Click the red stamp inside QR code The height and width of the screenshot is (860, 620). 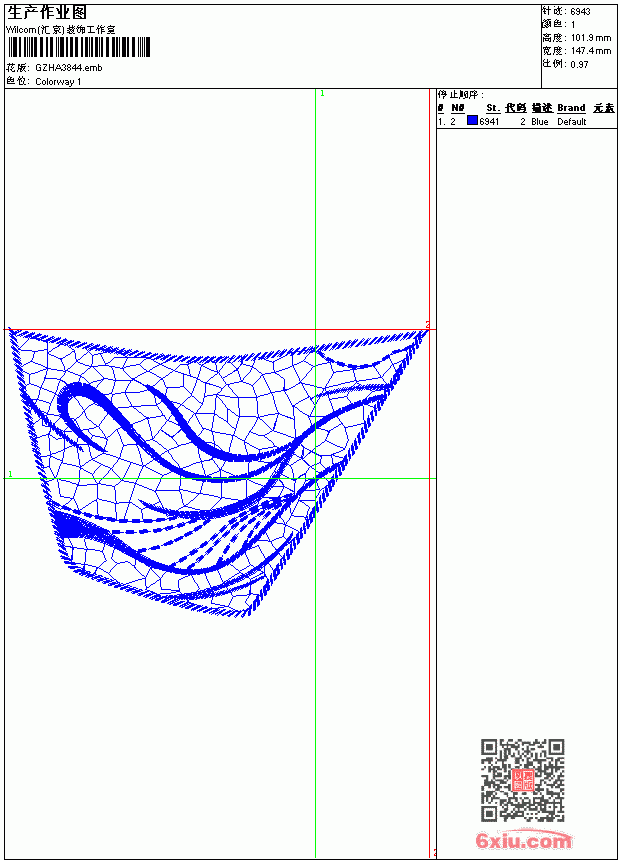[x=523, y=779]
